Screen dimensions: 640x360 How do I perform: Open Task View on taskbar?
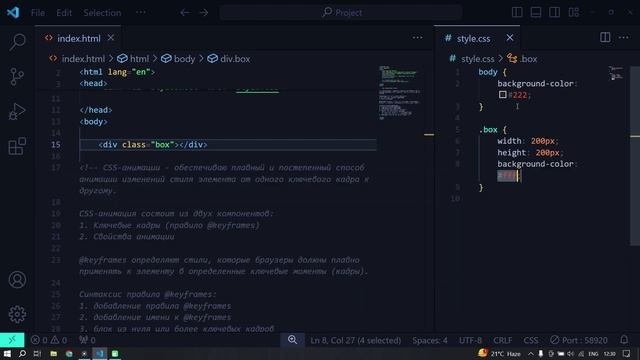coord(37,353)
